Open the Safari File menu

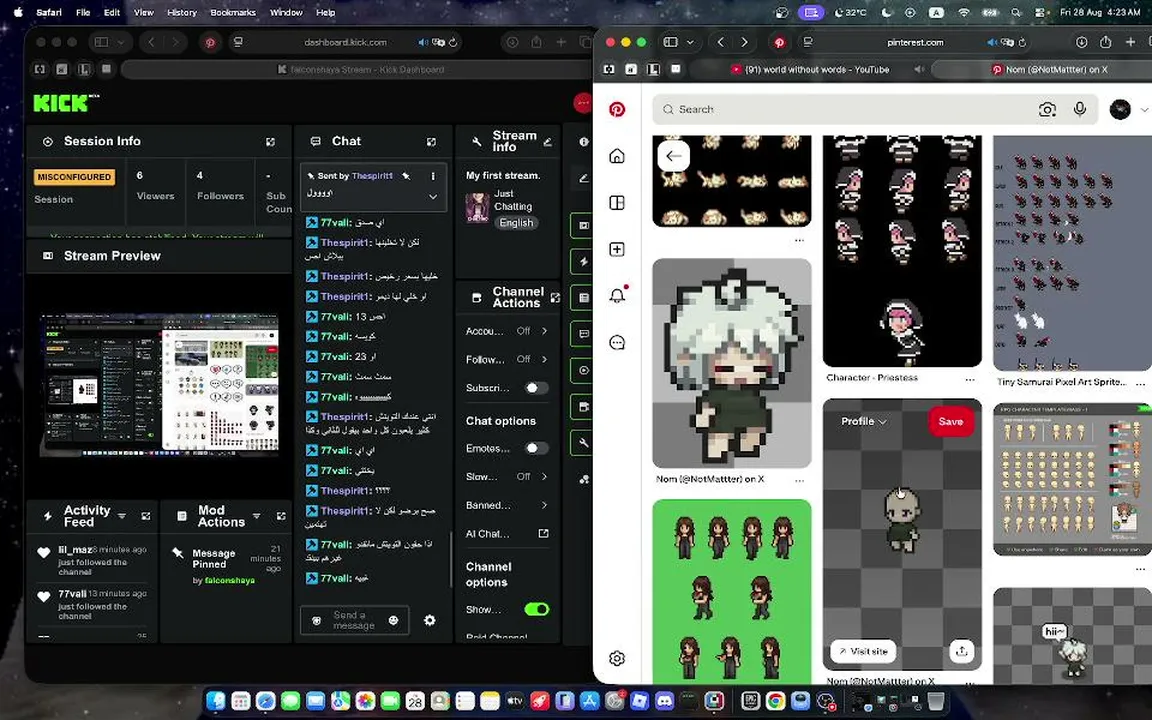click(83, 12)
